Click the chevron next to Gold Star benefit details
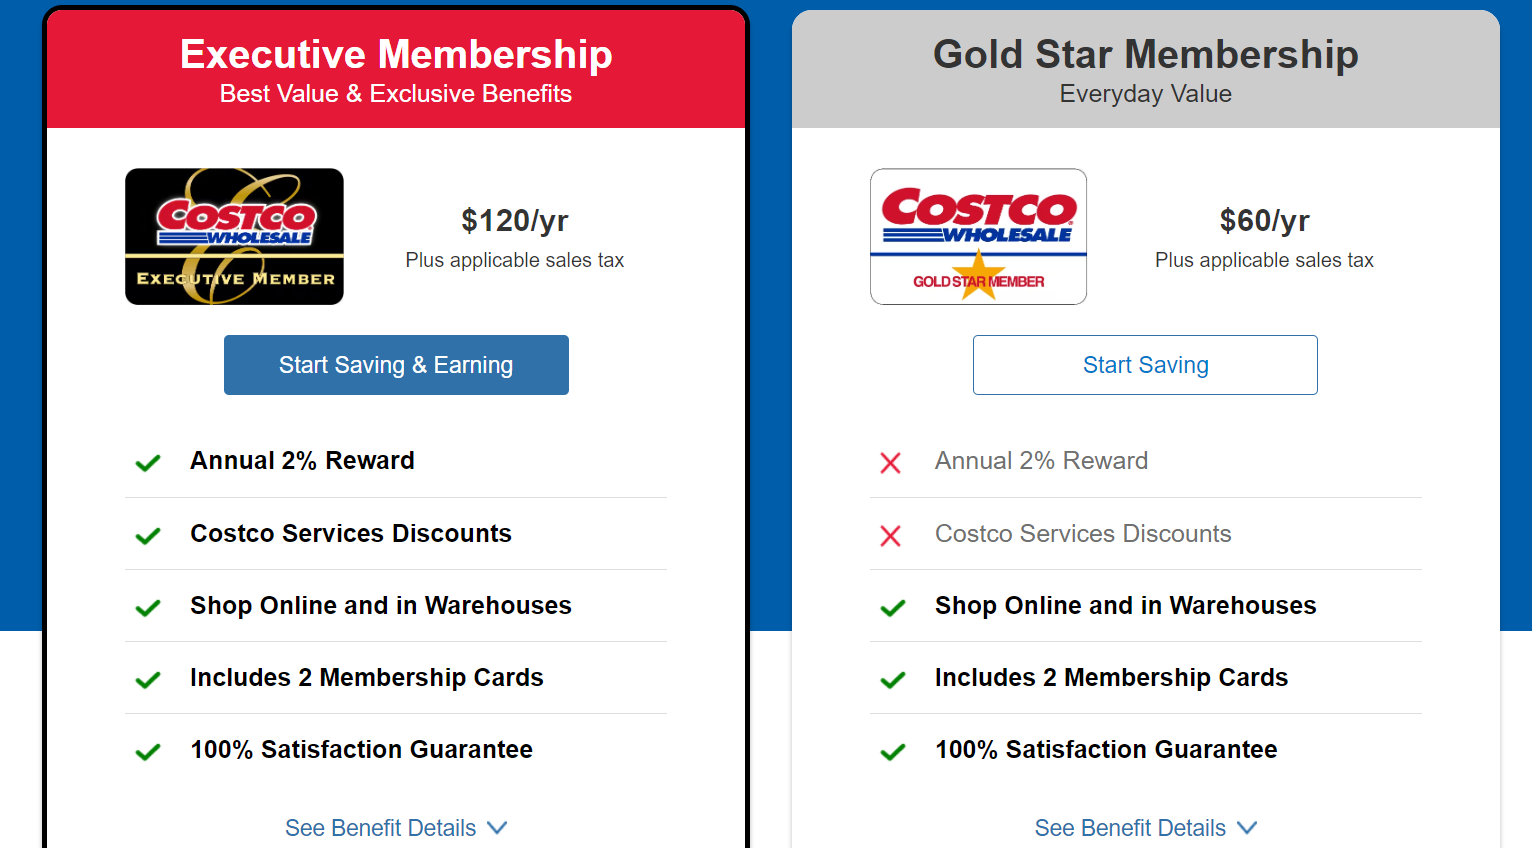Screen dimensions: 1532x848 [x=1247, y=828]
